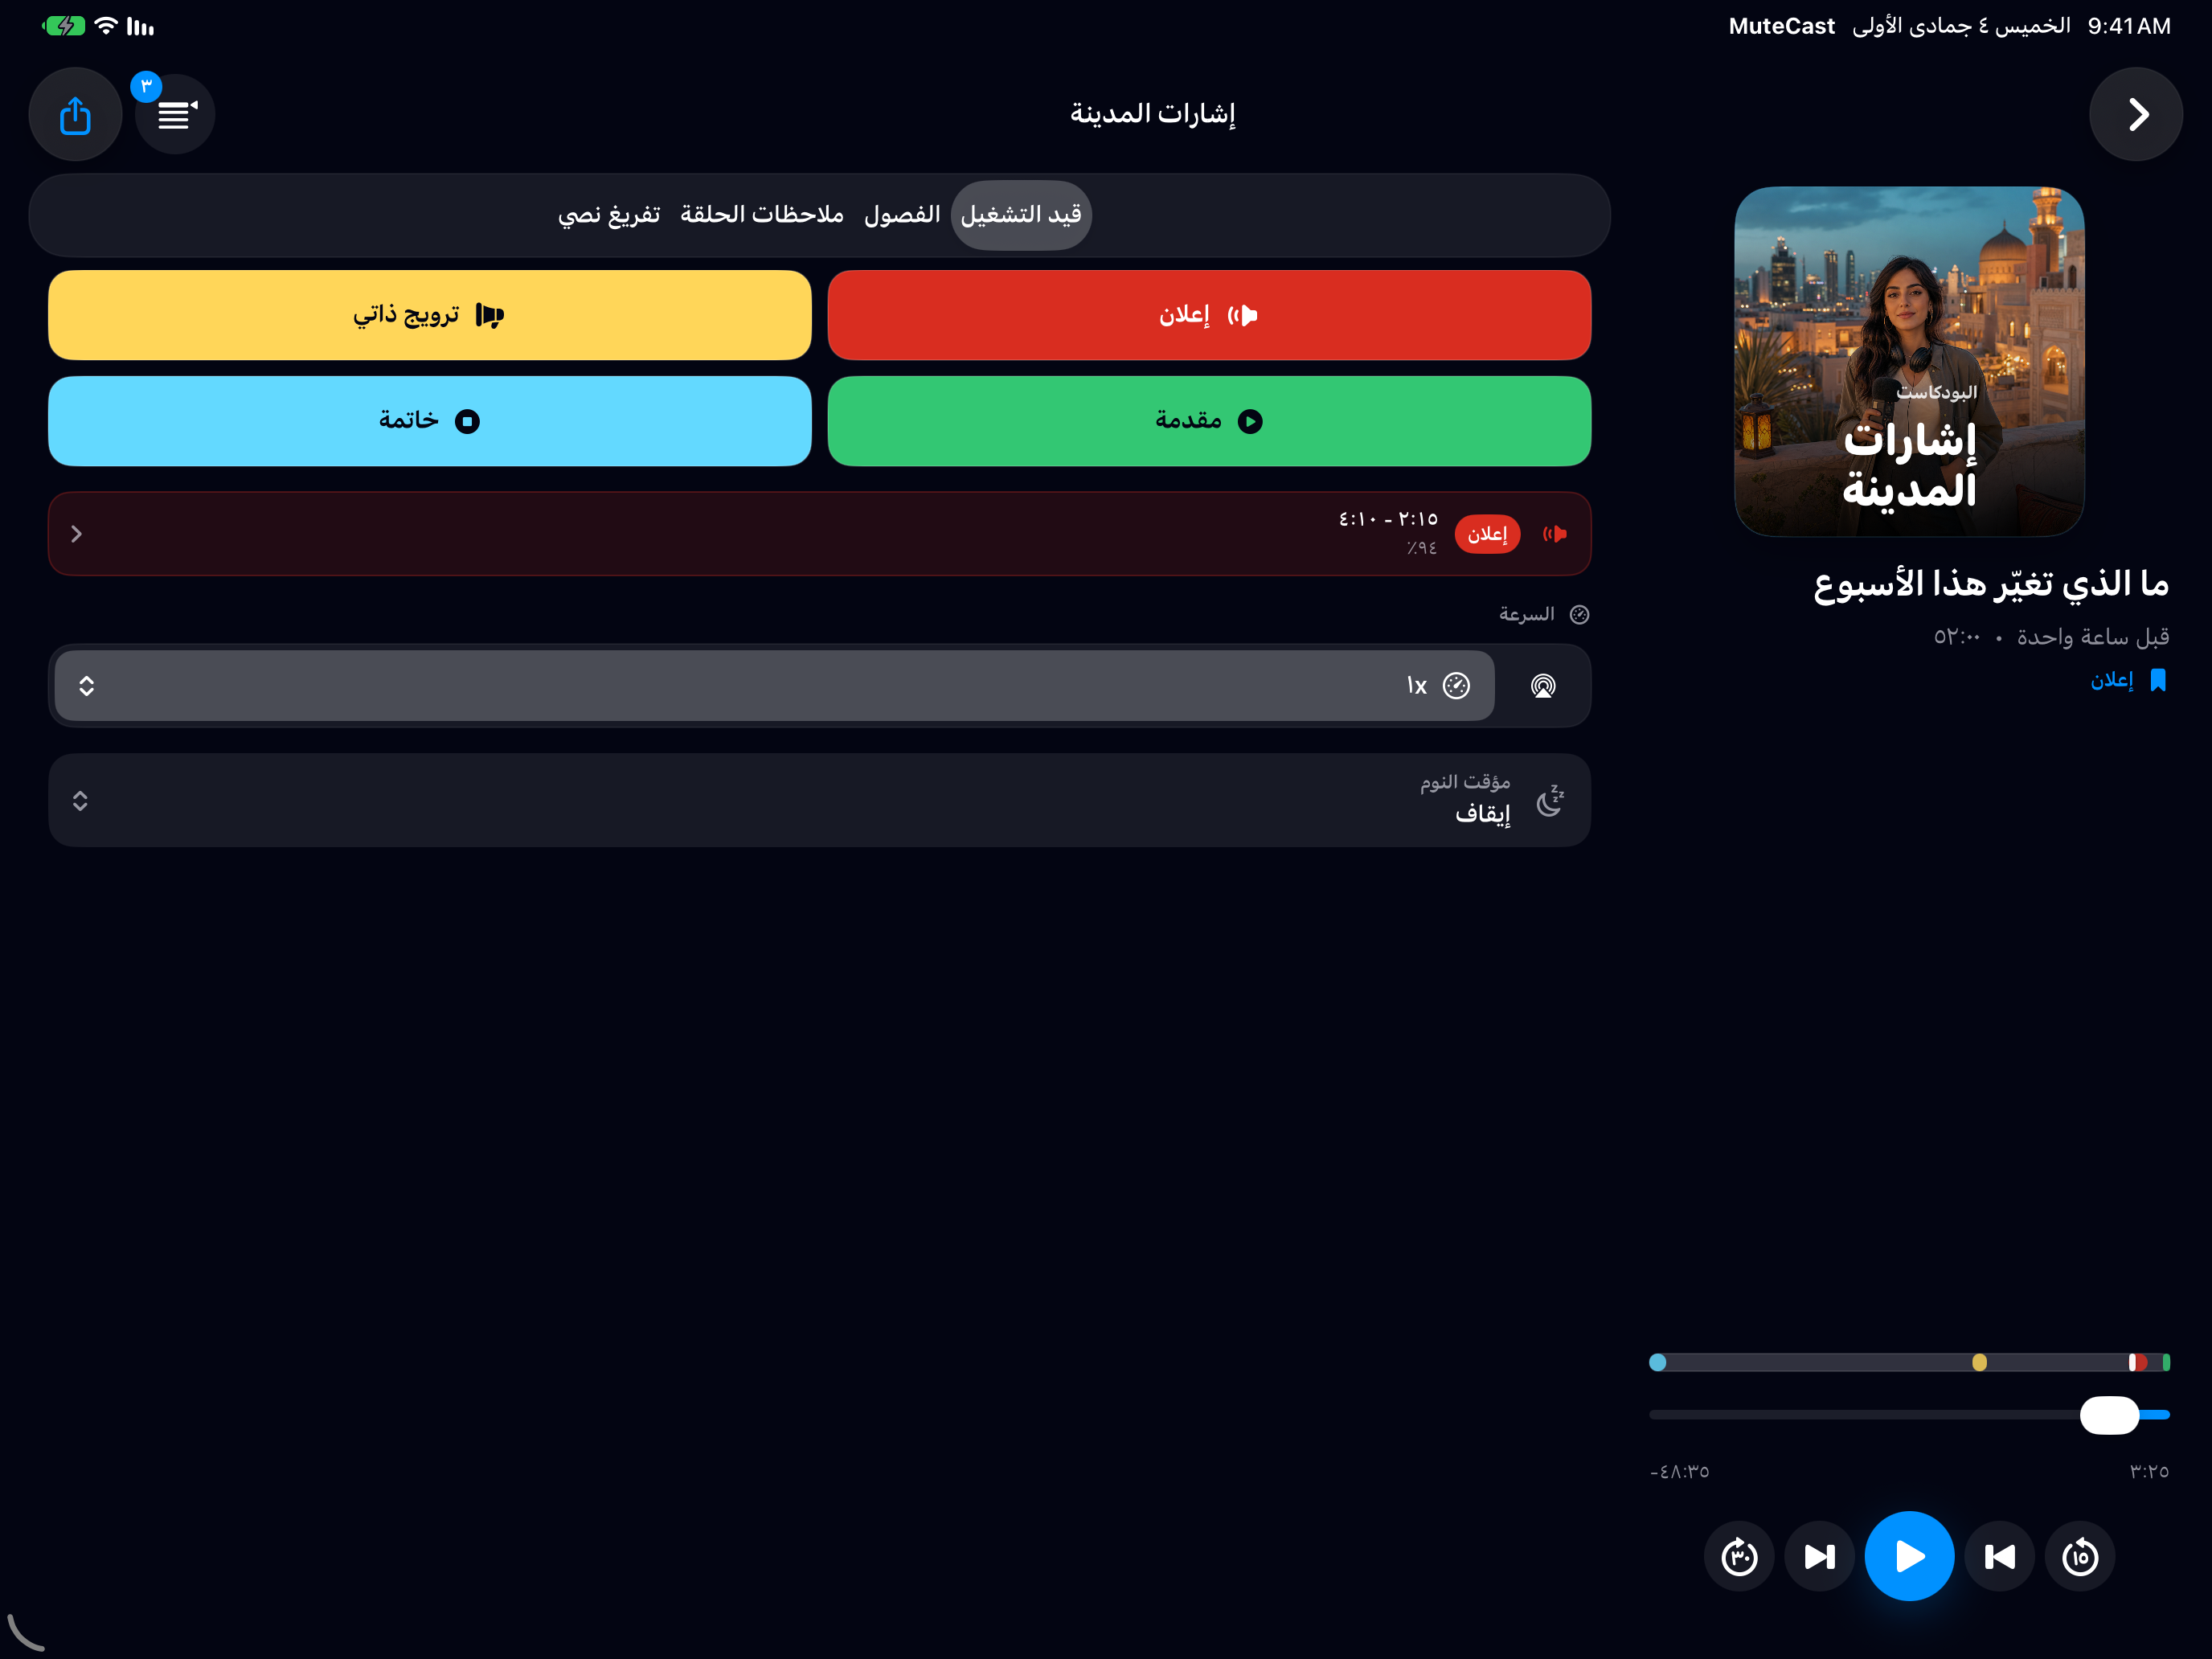Mark segment as مقدمة with the green button

(1209, 421)
